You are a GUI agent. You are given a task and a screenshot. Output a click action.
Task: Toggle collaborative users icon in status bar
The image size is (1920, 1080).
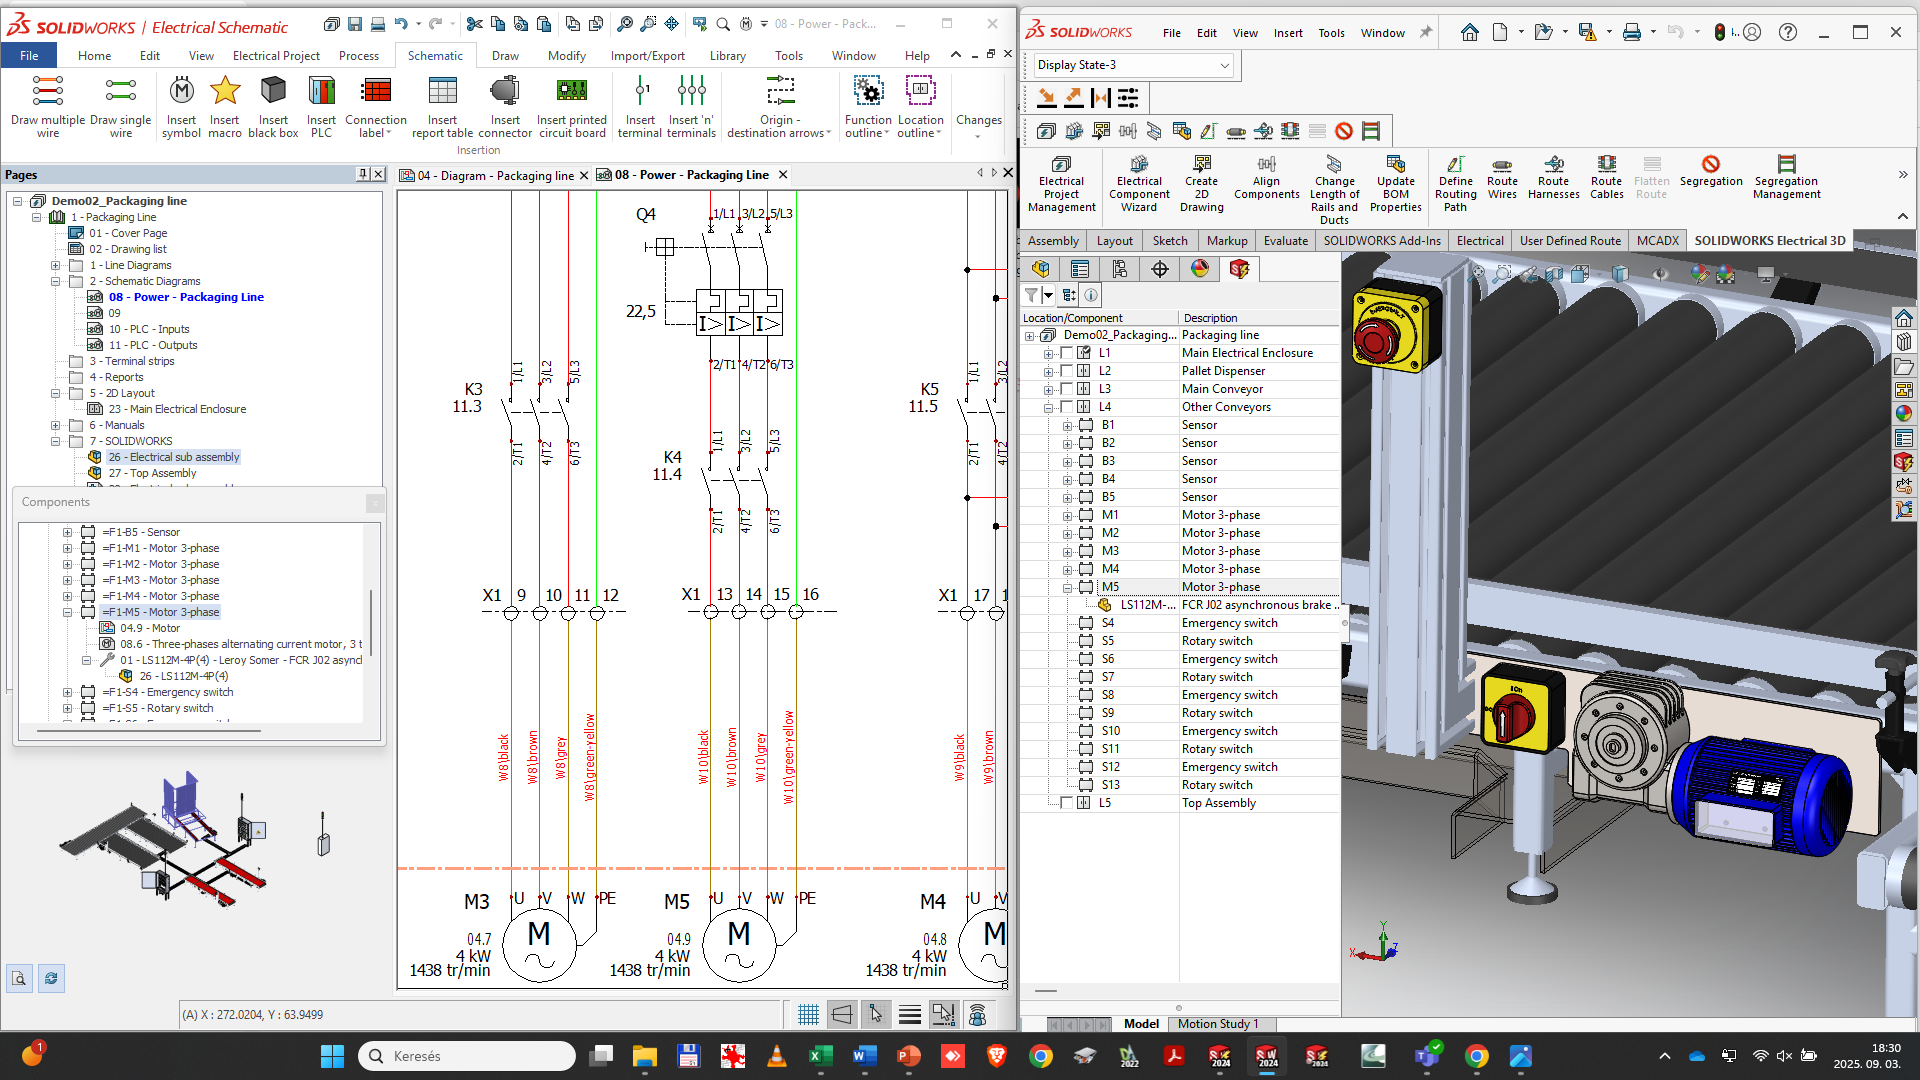[x=977, y=1015]
